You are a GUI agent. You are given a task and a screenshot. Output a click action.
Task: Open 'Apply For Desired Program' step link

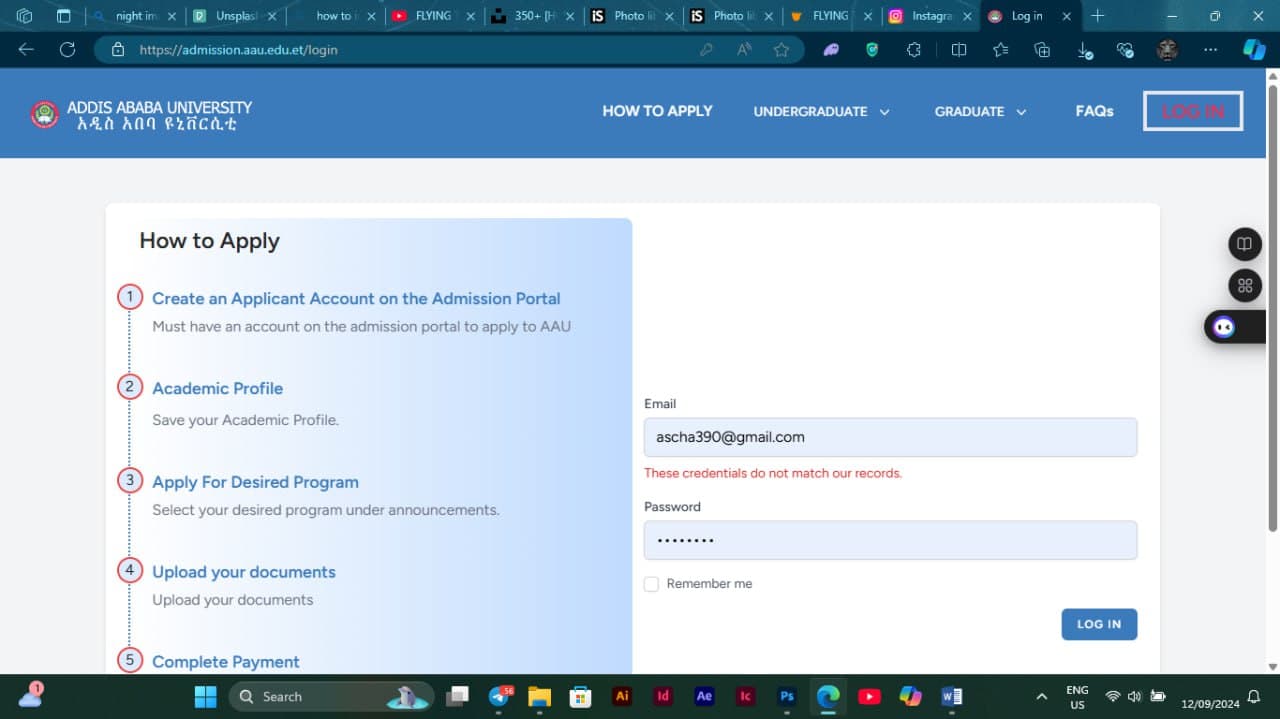pyautogui.click(x=255, y=482)
